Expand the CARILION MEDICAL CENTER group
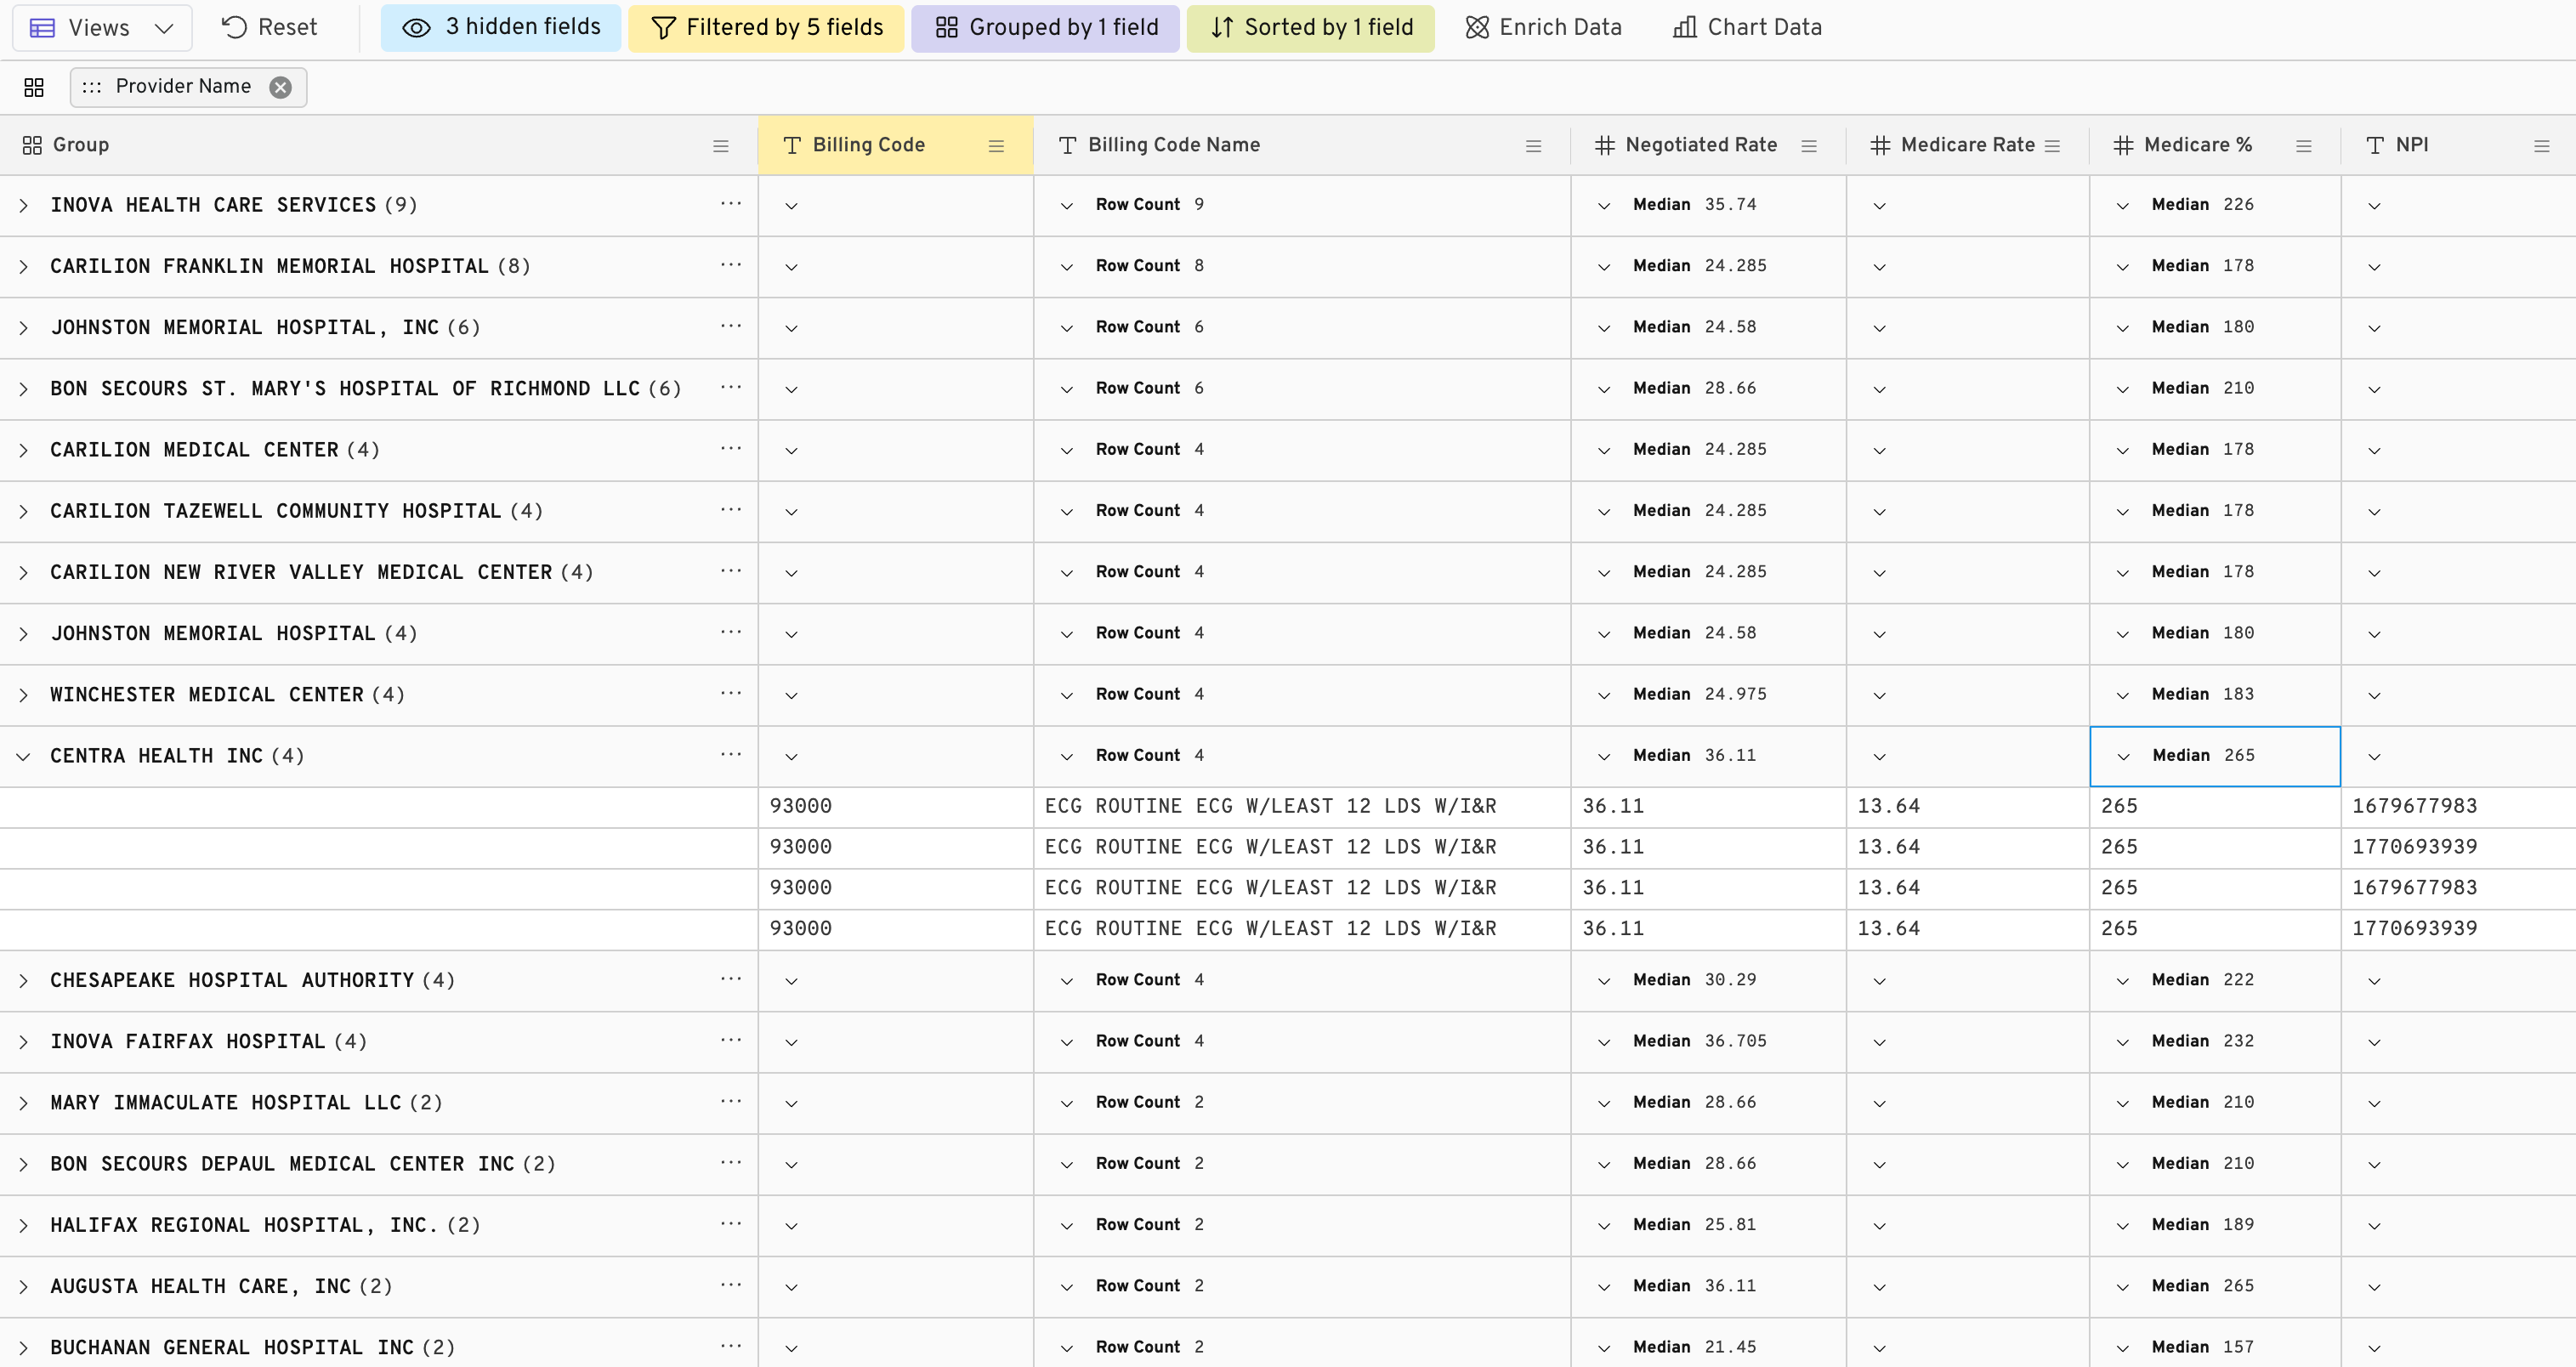2576x1367 pixels. [24, 450]
